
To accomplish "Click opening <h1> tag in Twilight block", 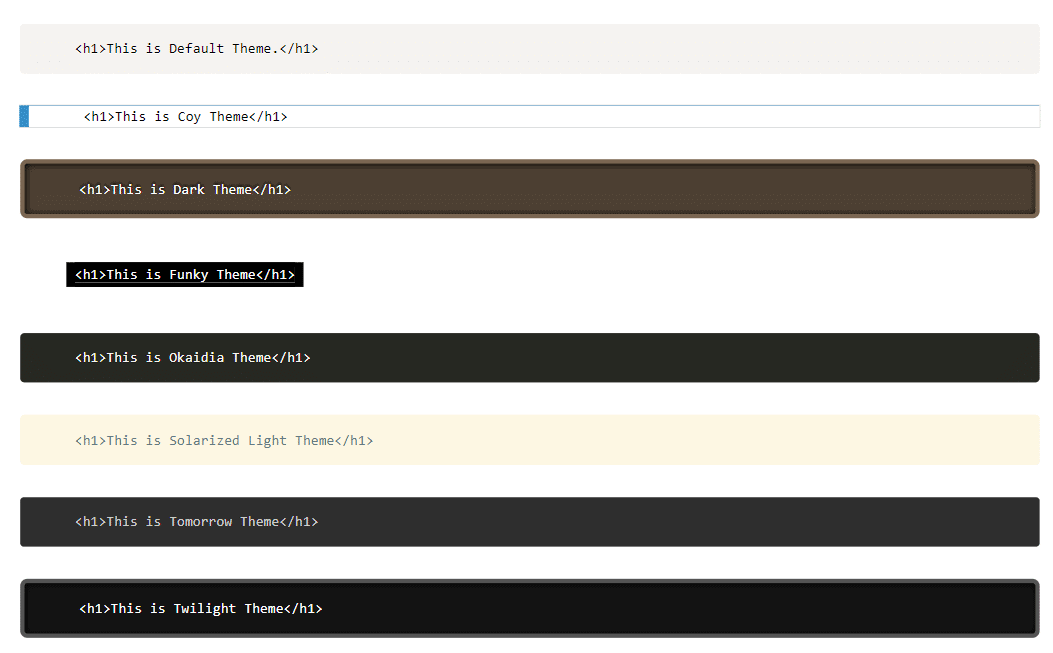I will pos(95,609).
